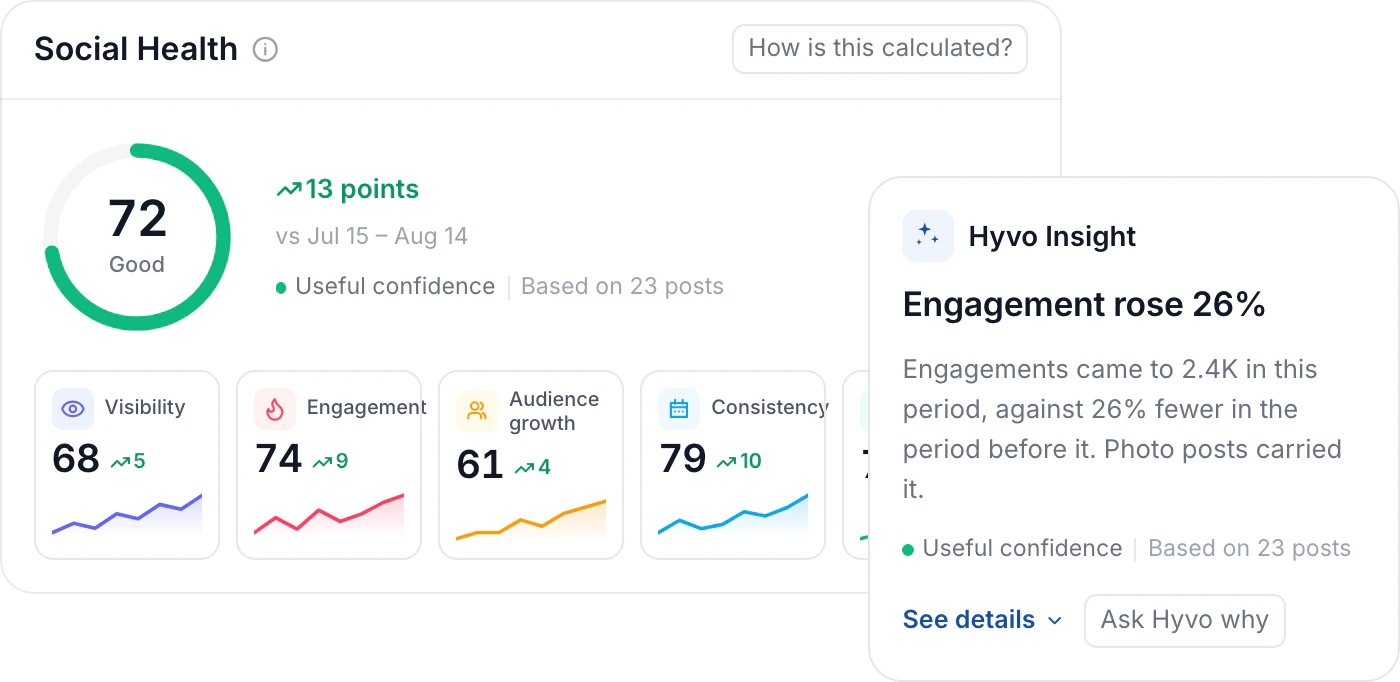Open the 'How is this calculated?' explanation

[x=880, y=48]
